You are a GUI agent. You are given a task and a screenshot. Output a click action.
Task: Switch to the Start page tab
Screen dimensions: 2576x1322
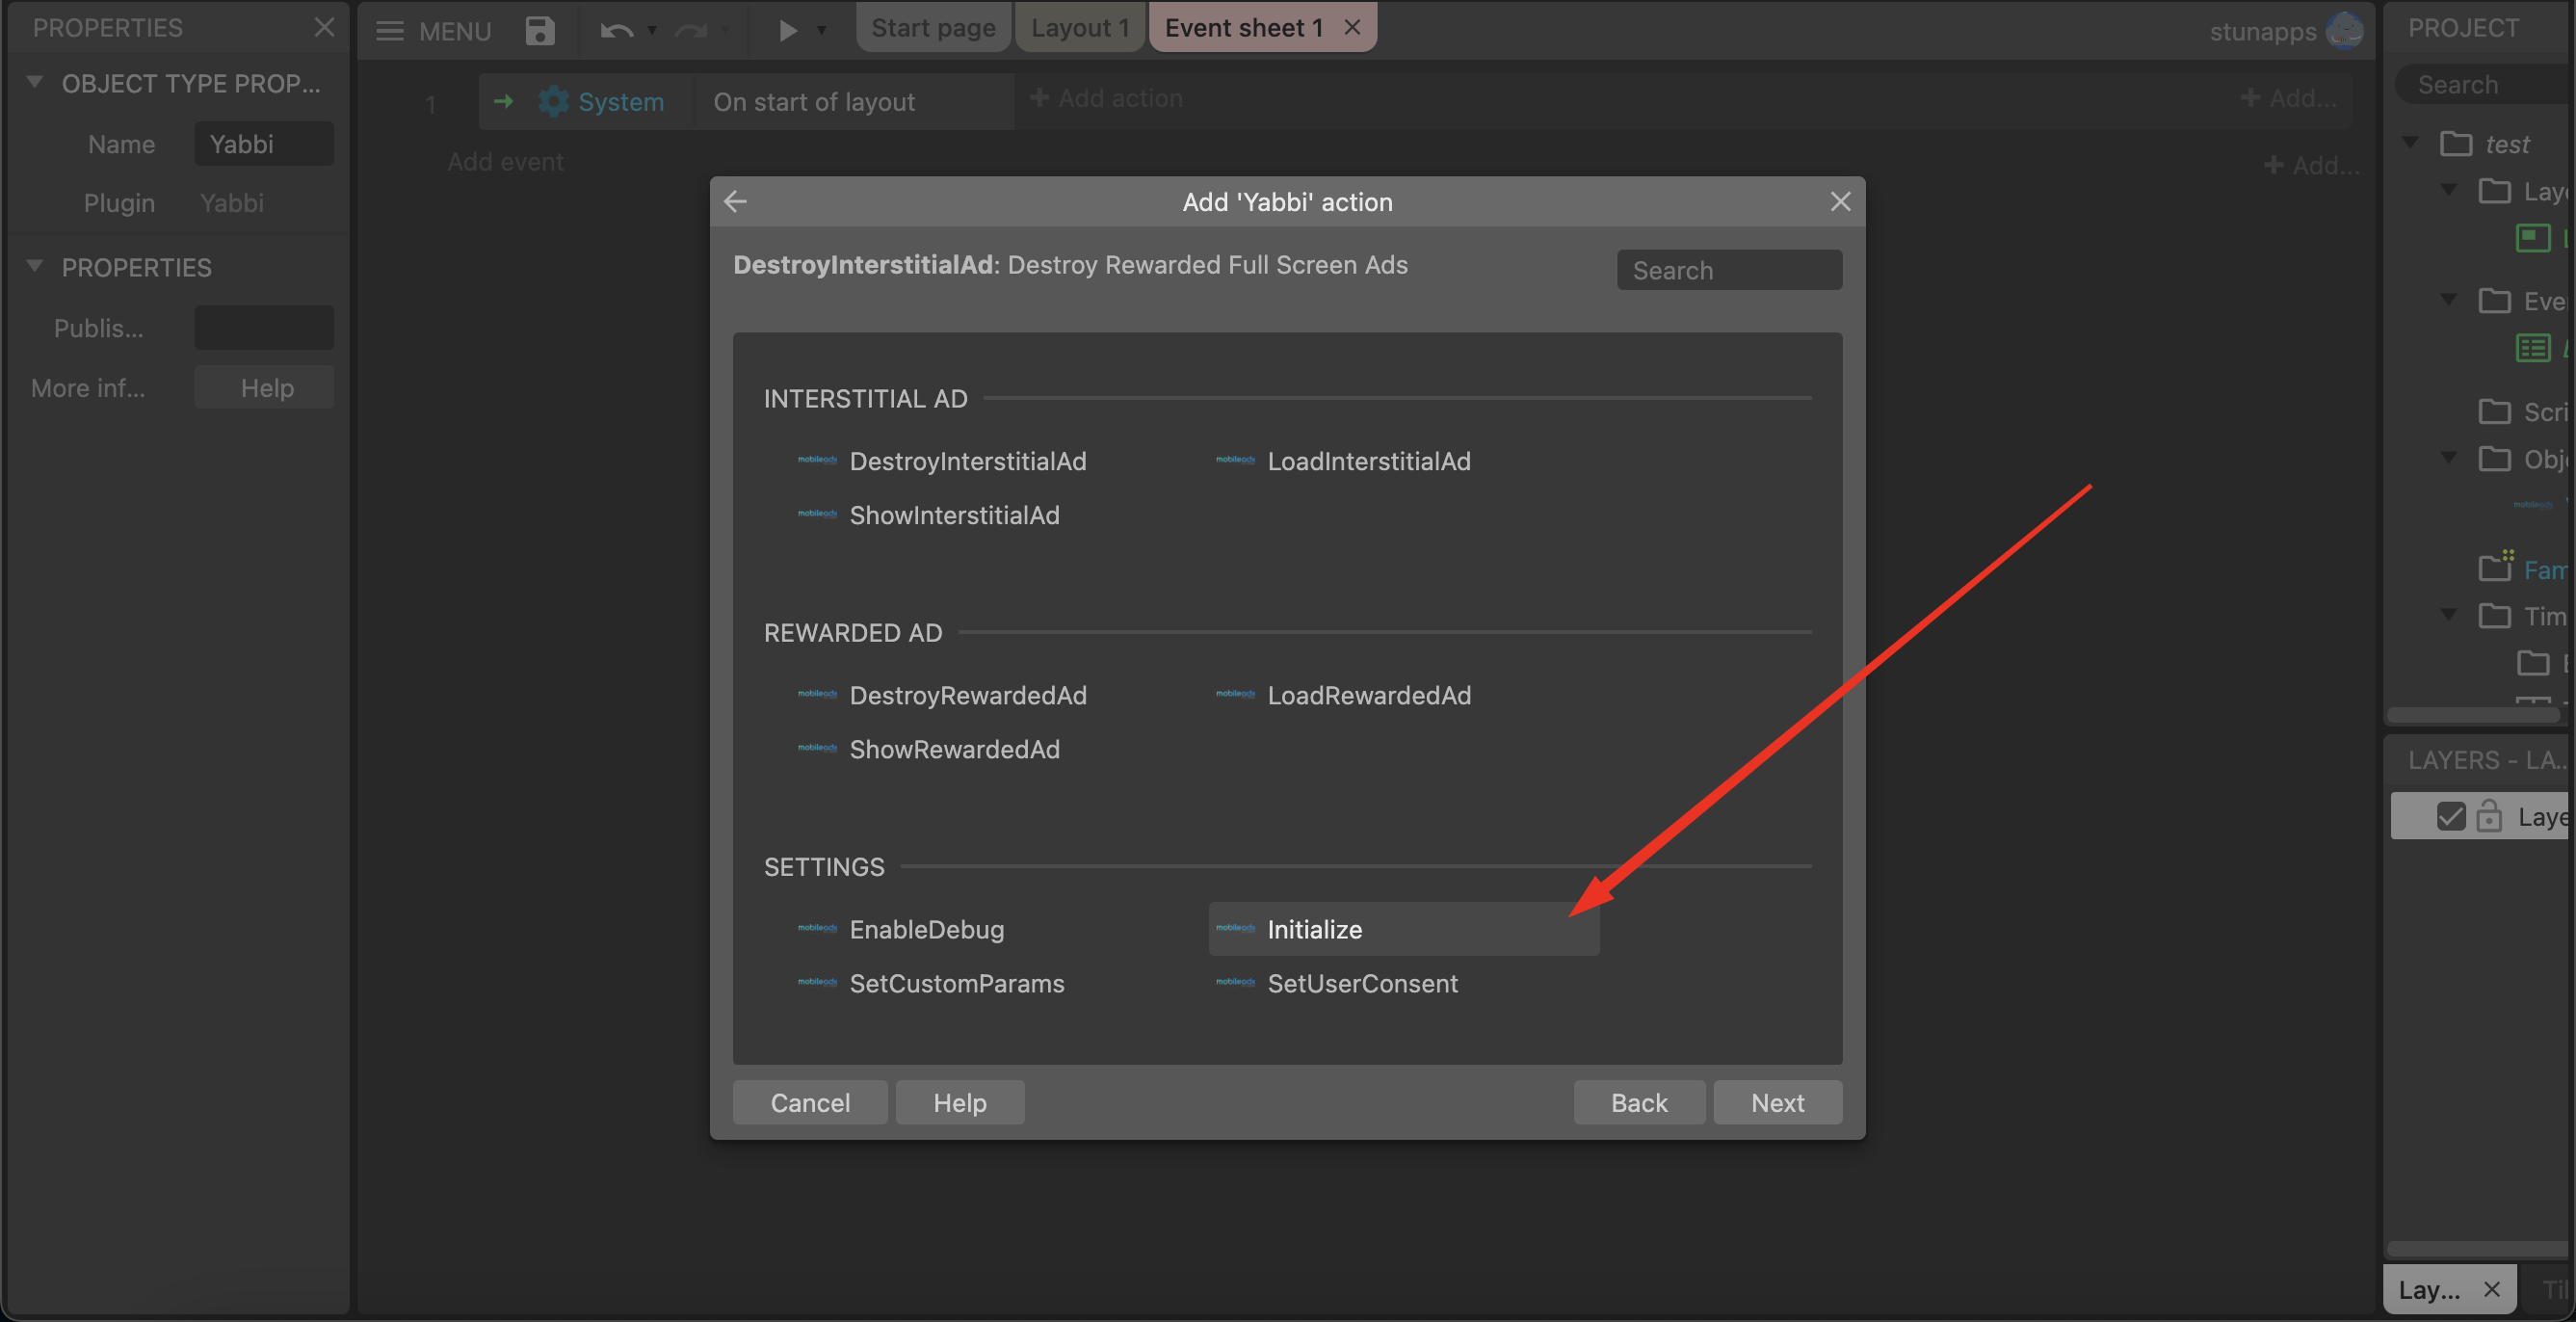tap(933, 27)
